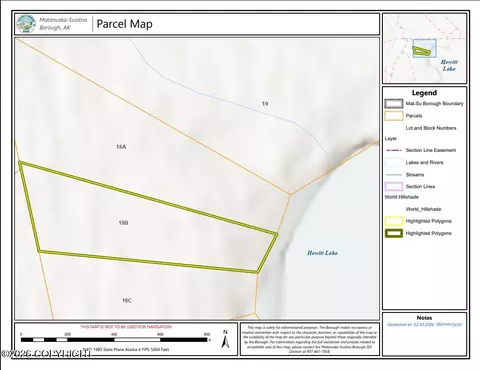Viewport: 480px width, 370px height.
Task: Click the Streams line symbol in legend
Action: point(394,175)
